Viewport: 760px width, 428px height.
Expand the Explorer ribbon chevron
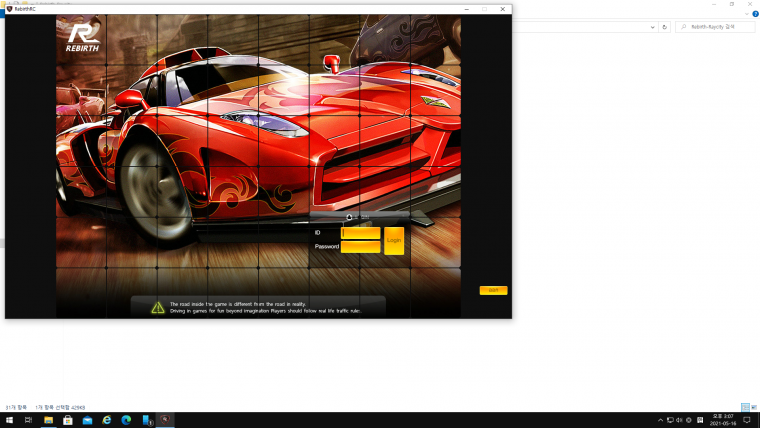click(x=747, y=14)
